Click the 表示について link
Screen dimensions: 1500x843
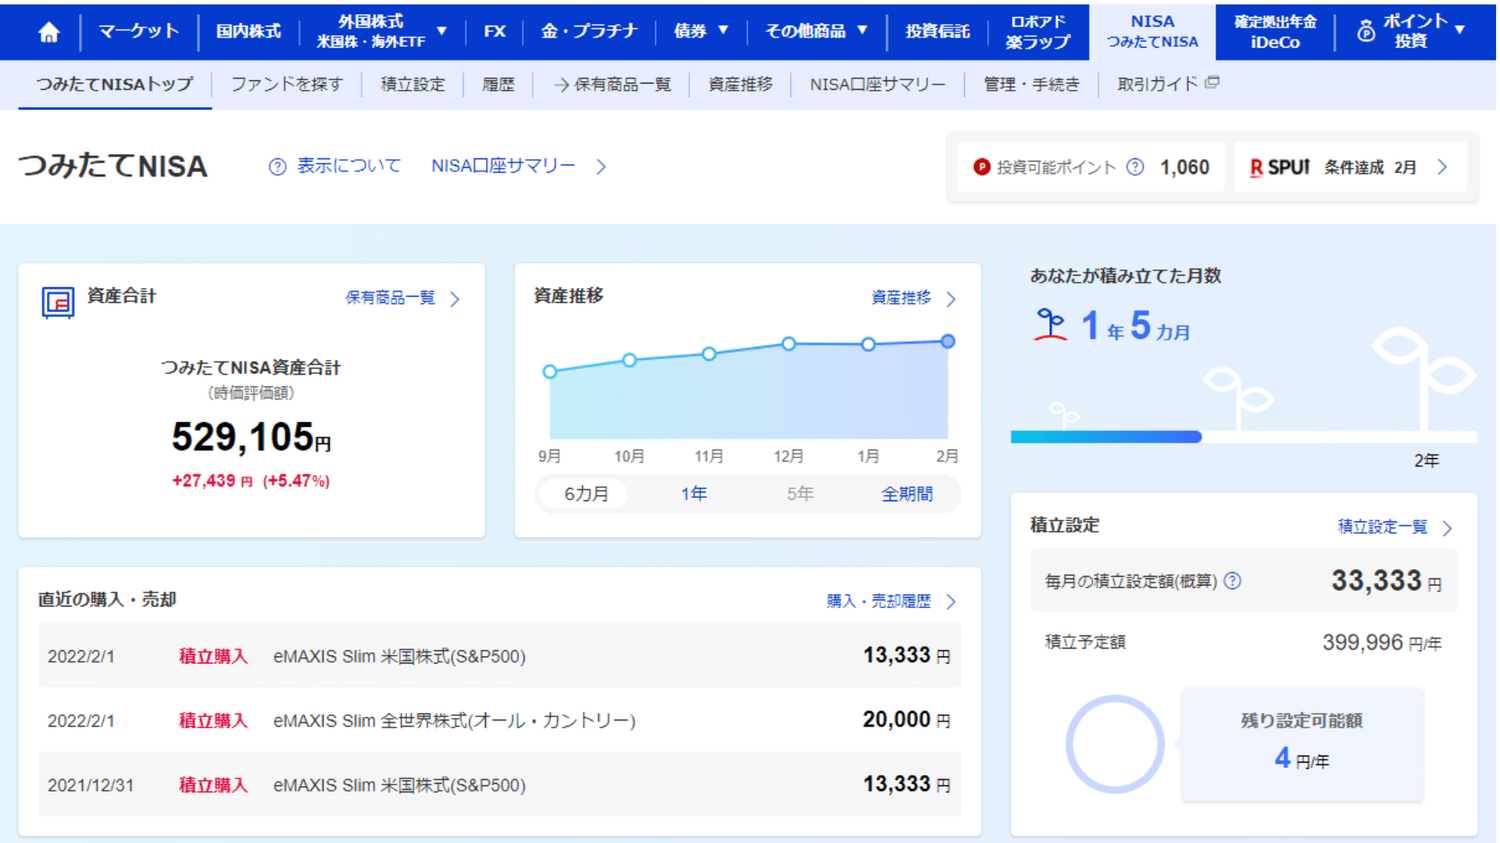tap(348, 166)
